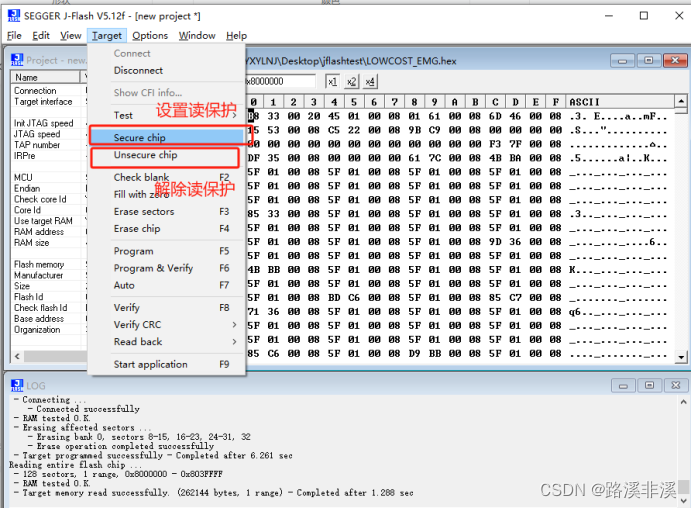Click the J-Flash application title icon
The width and height of the screenshot is (692, 508).
click(14, 16)
